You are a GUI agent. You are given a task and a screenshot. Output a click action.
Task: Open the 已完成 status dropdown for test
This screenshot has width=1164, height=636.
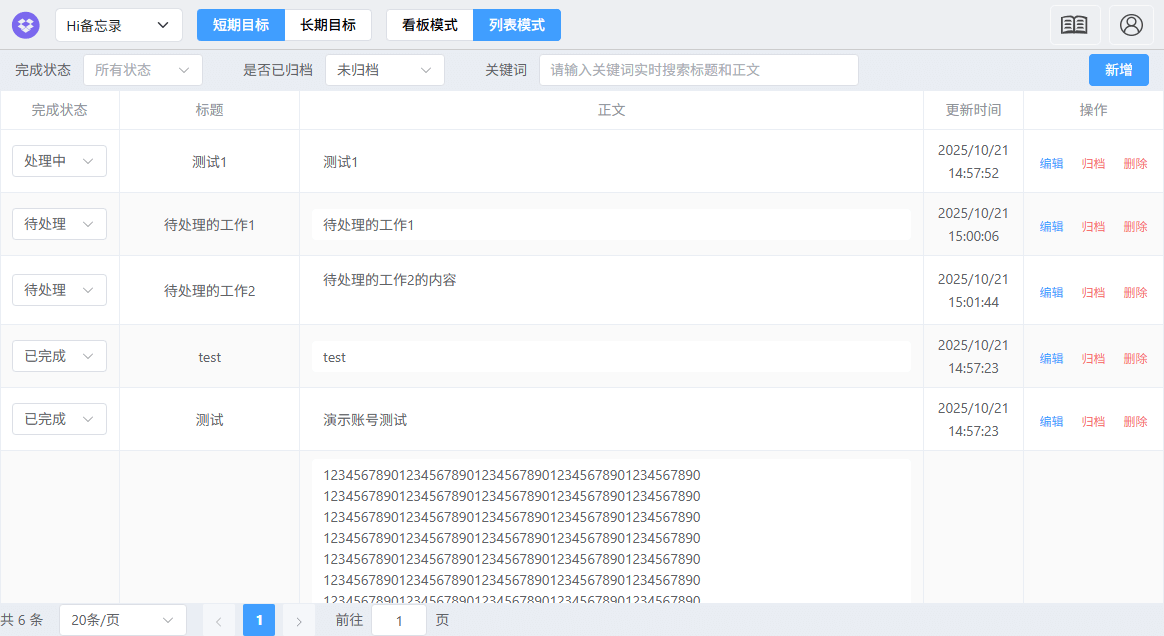tap(58, 356)
